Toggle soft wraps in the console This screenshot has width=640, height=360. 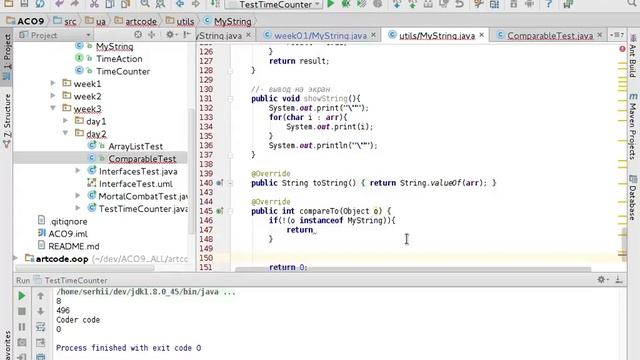(x=40, y=327)
